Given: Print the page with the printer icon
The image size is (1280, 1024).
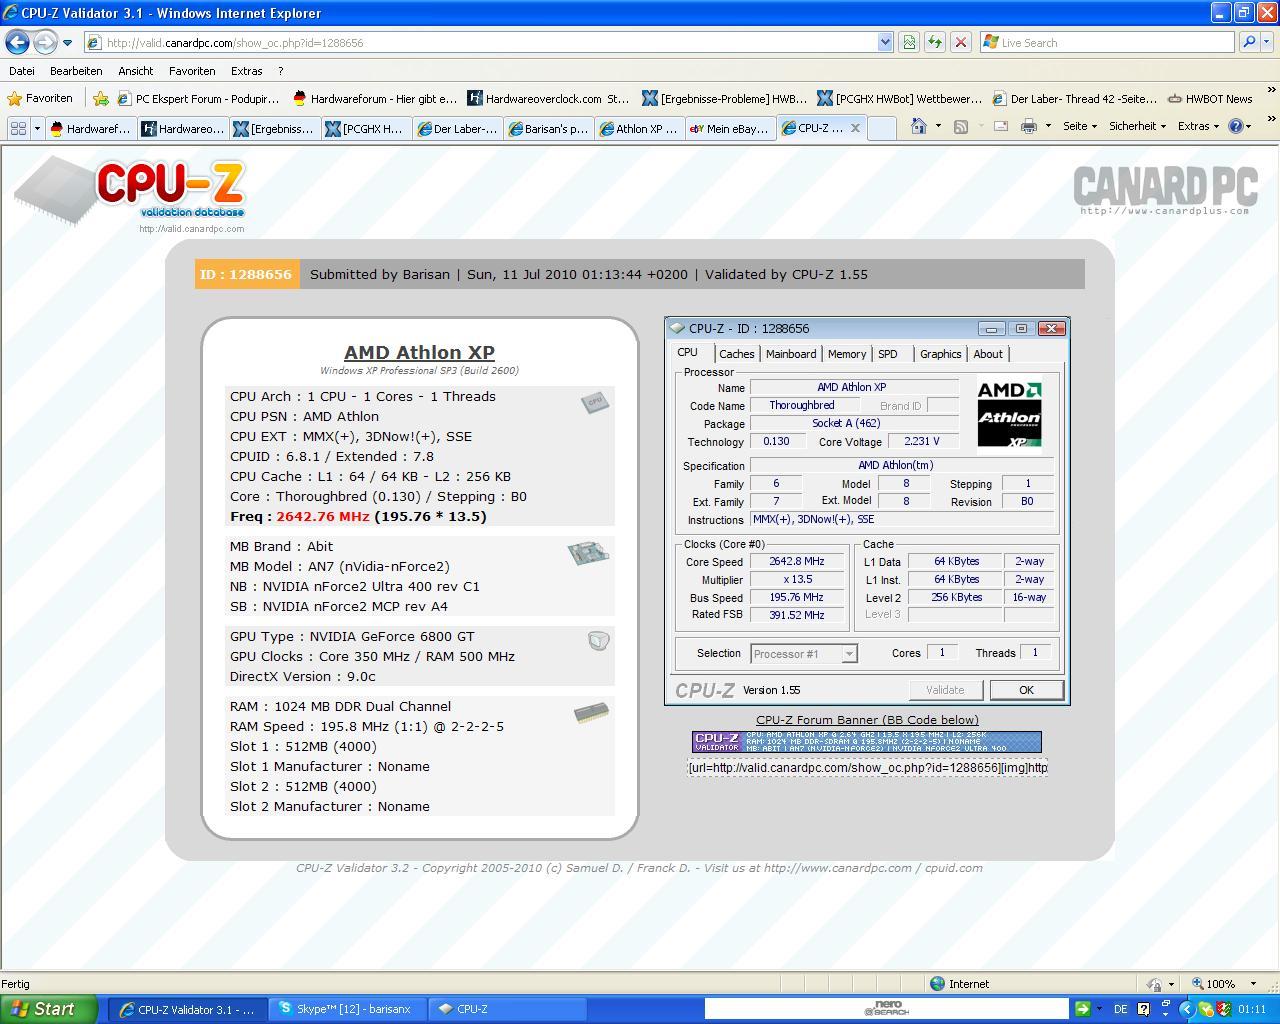Looking at the screenshot, I should pos(1028,126).
